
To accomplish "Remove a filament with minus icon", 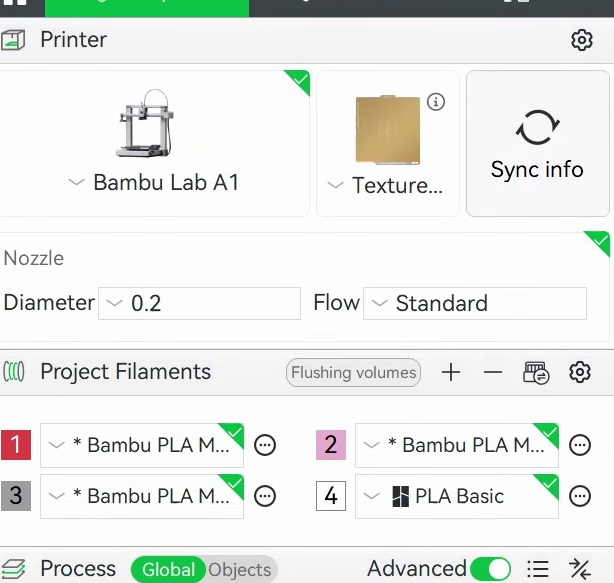I will click(493, 372).
